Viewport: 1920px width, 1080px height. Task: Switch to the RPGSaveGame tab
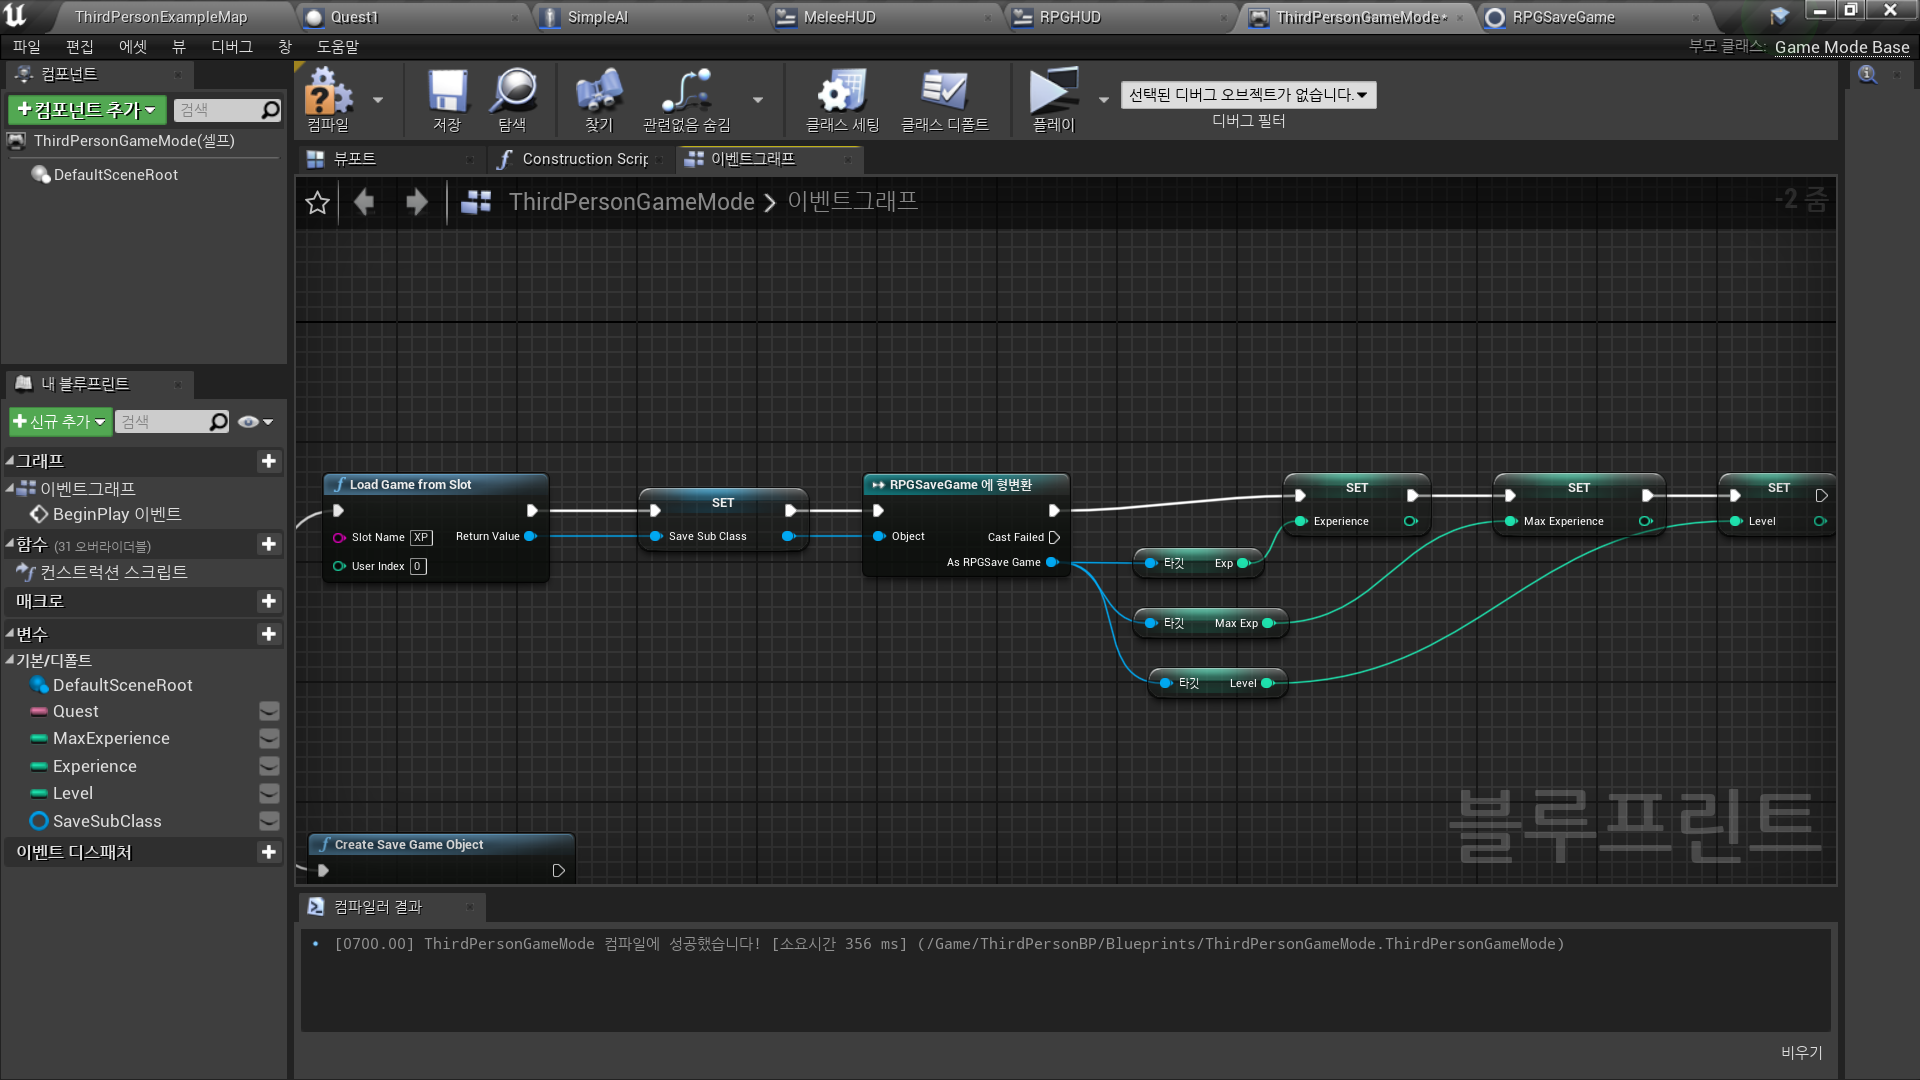1562,17
